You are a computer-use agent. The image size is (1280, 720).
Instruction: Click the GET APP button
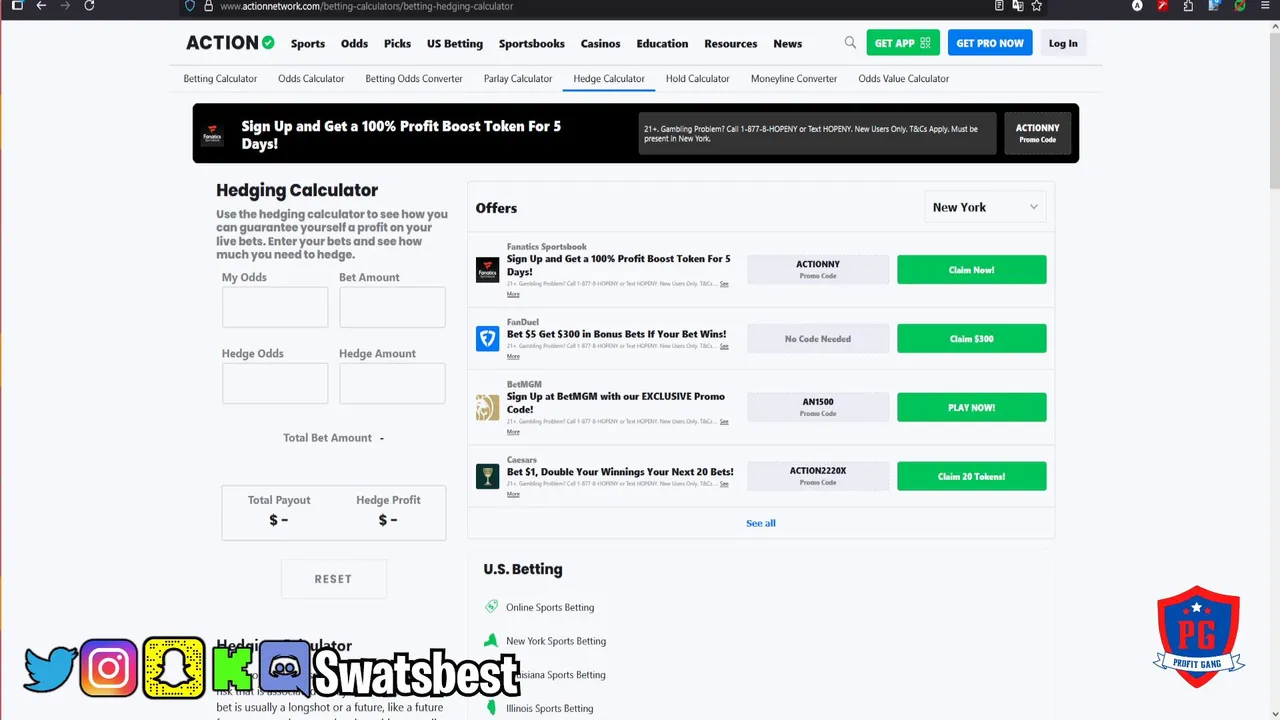pyautogui.click(x=903, y=43)
